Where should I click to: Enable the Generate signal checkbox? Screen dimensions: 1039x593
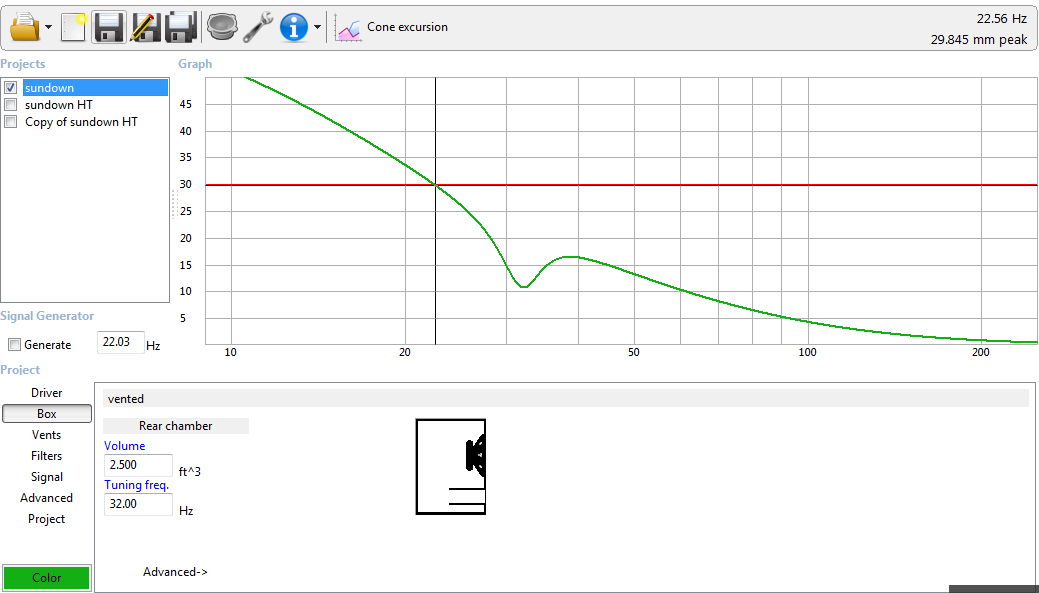15,345
